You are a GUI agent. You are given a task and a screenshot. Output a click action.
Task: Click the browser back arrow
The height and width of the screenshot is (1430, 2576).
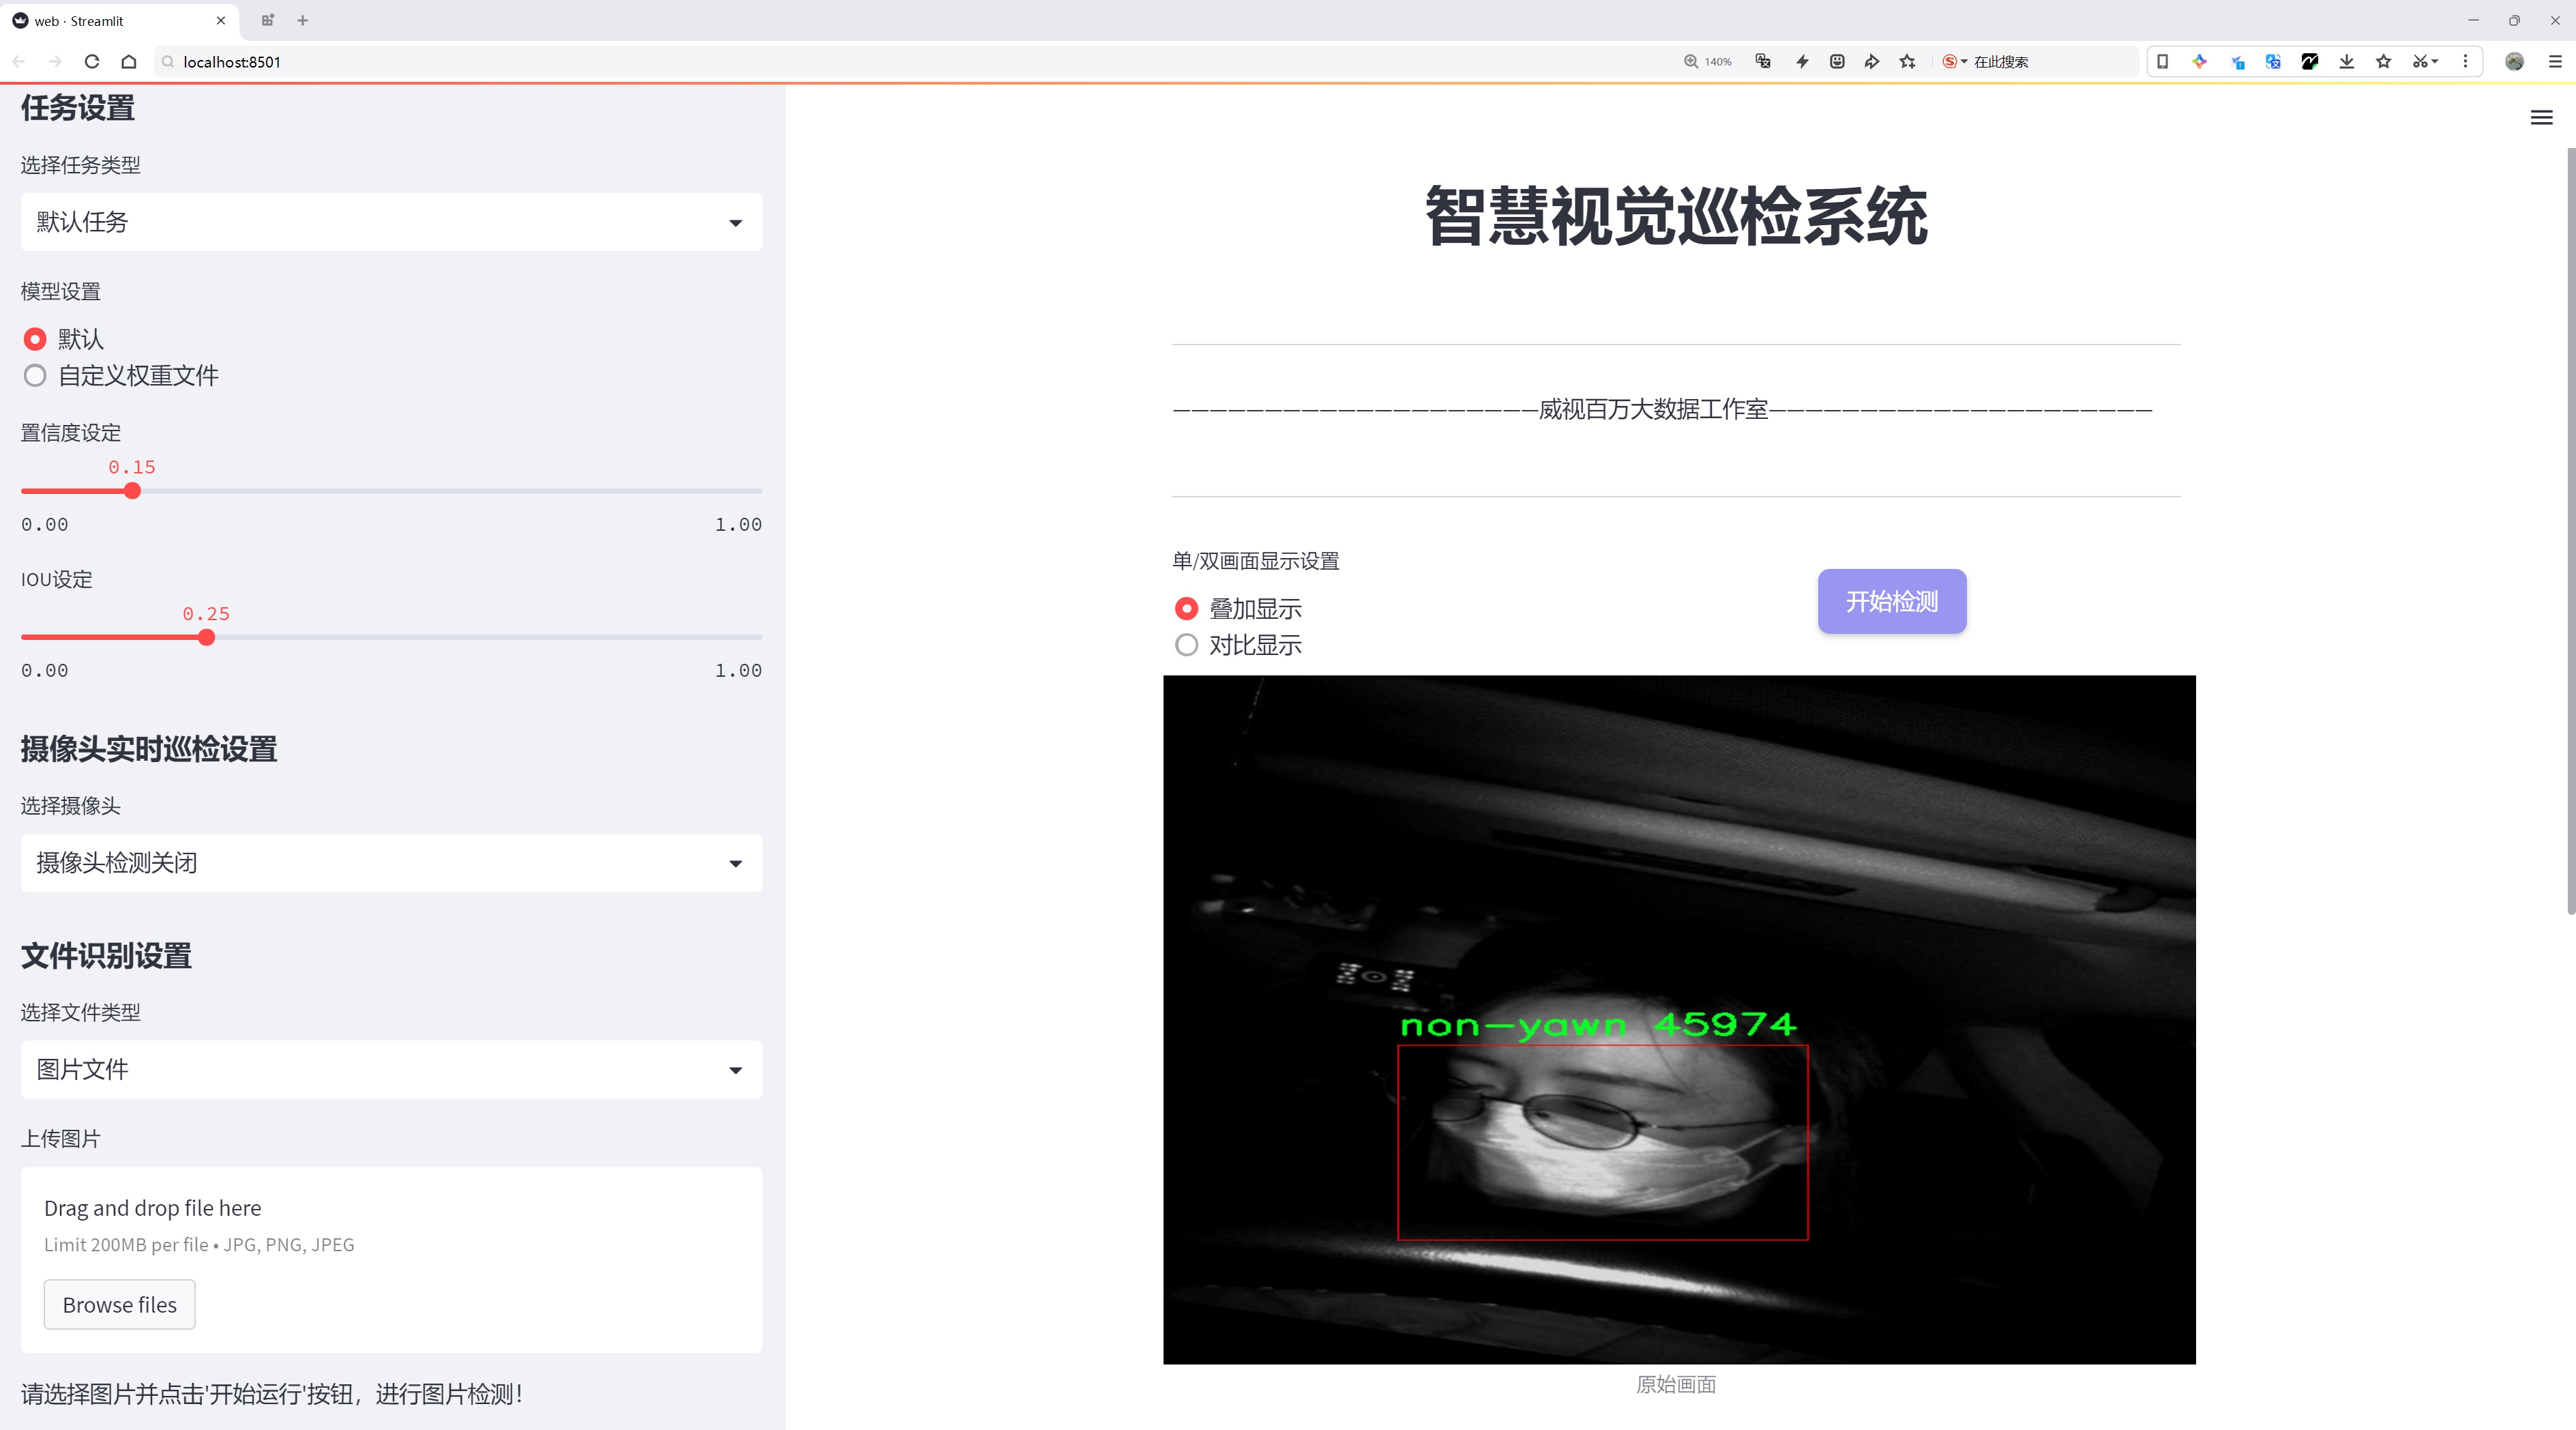tap(19, 61)
